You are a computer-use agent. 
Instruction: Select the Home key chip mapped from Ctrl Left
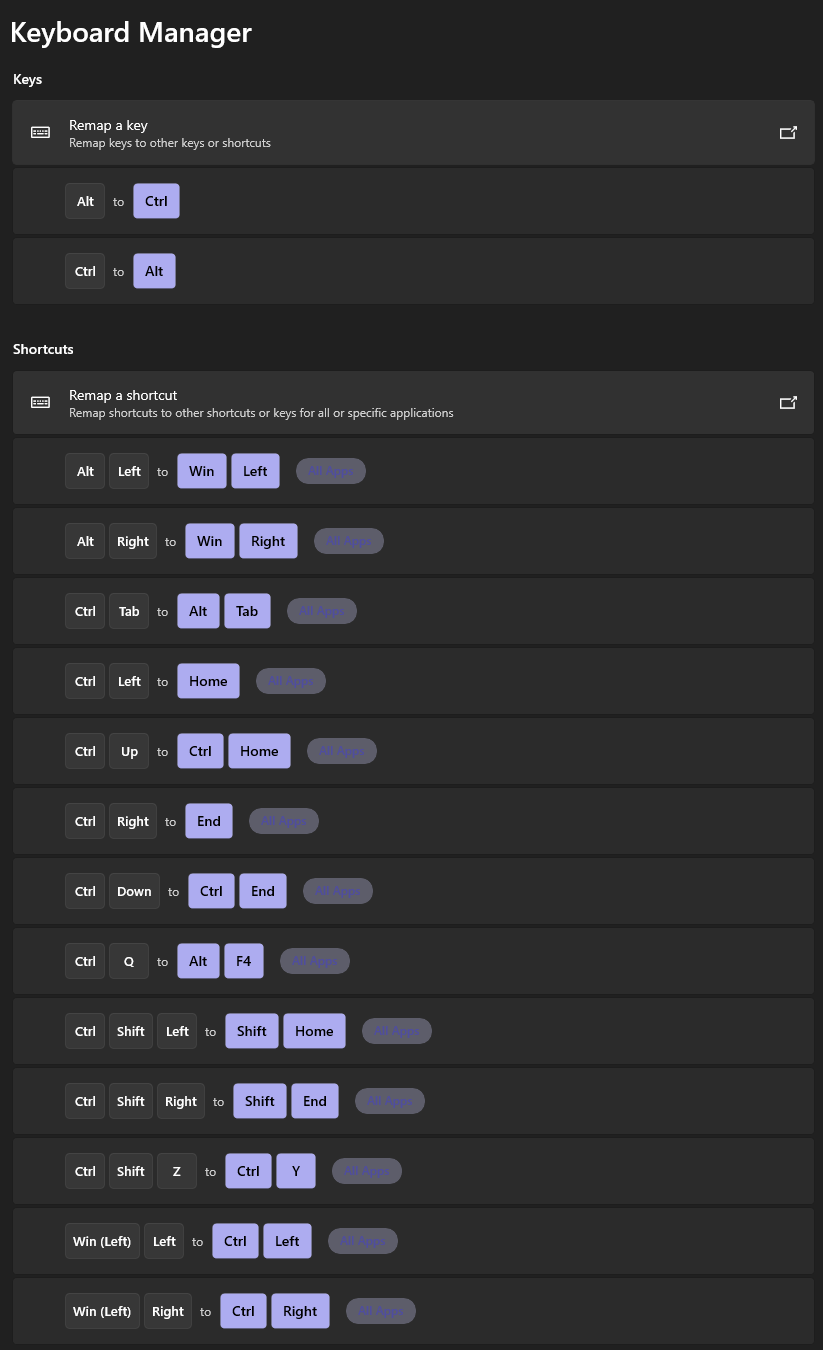pos(208,680)
